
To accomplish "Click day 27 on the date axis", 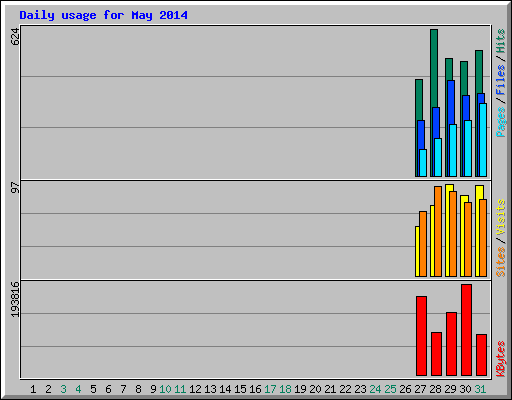I will coord(420,389).
